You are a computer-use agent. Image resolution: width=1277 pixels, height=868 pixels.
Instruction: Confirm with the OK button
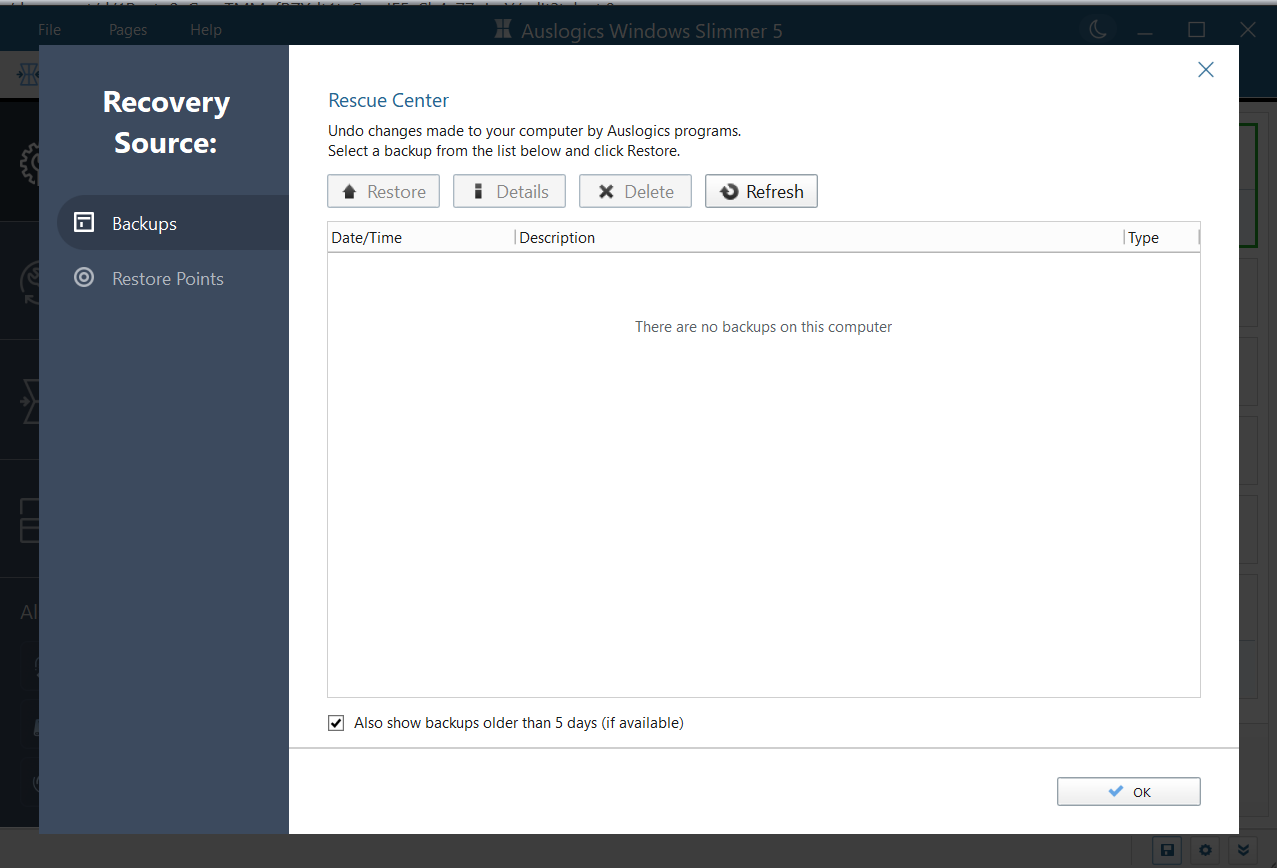[1128, 791]
